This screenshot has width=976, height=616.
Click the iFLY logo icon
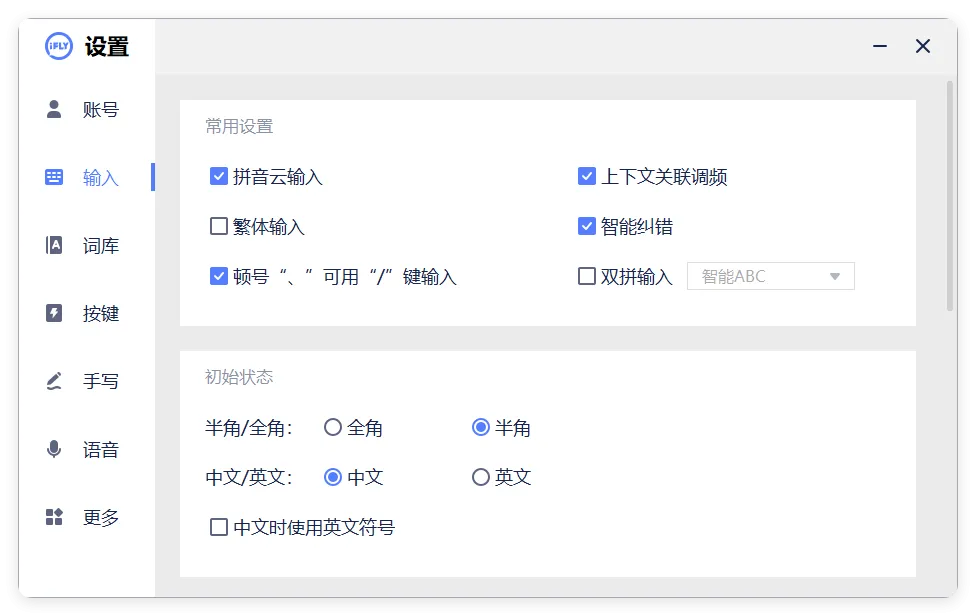click(59, 46)
